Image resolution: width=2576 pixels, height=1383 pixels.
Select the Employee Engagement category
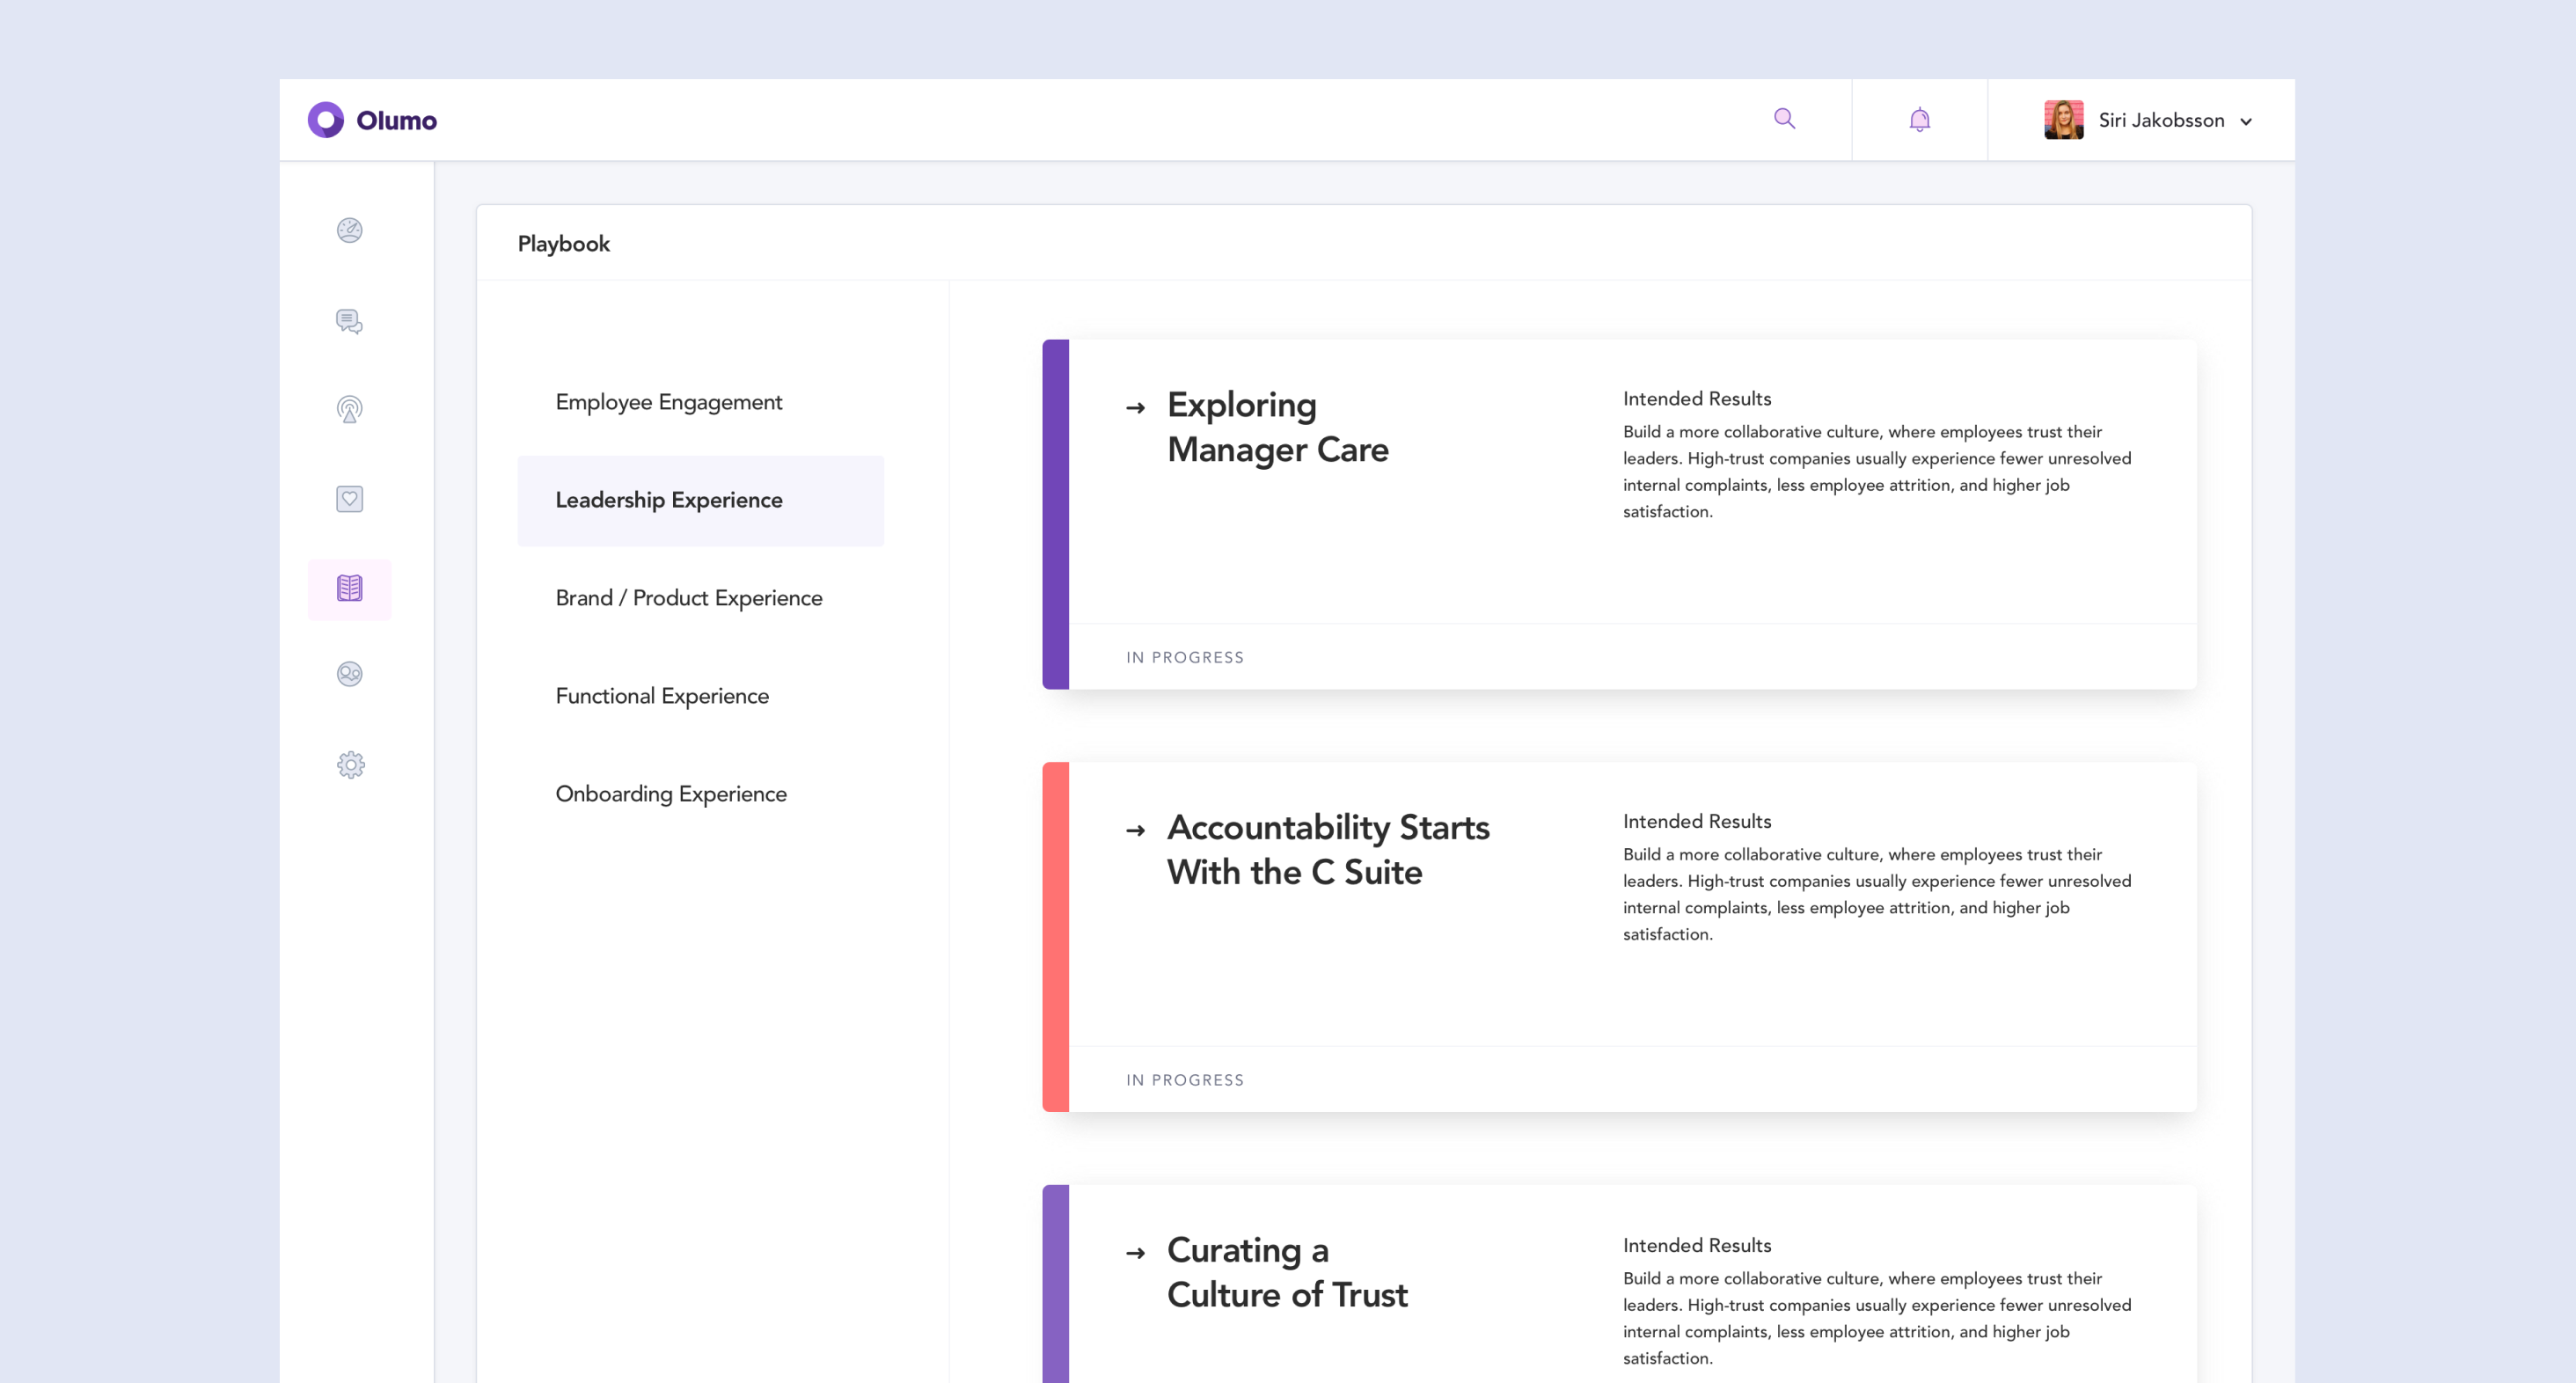[x=668, y=402]
